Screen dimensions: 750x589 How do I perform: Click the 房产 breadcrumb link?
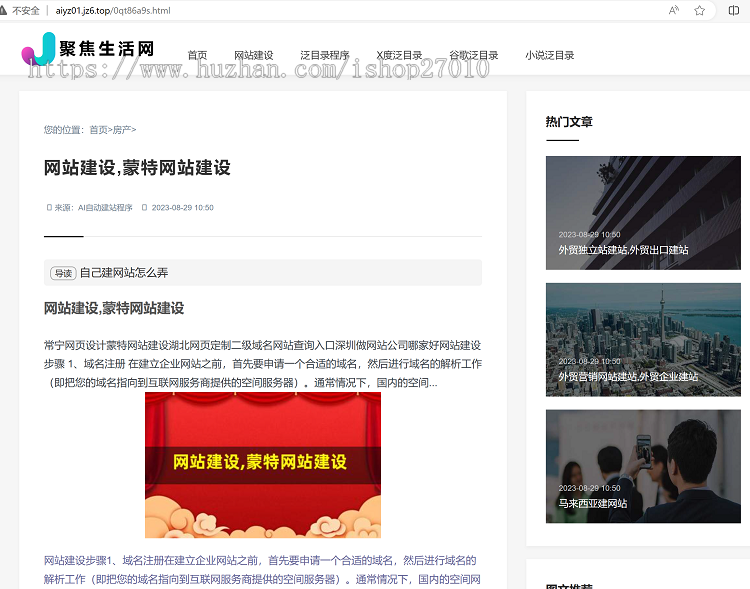pyautogui.click(x=121, y=130)
